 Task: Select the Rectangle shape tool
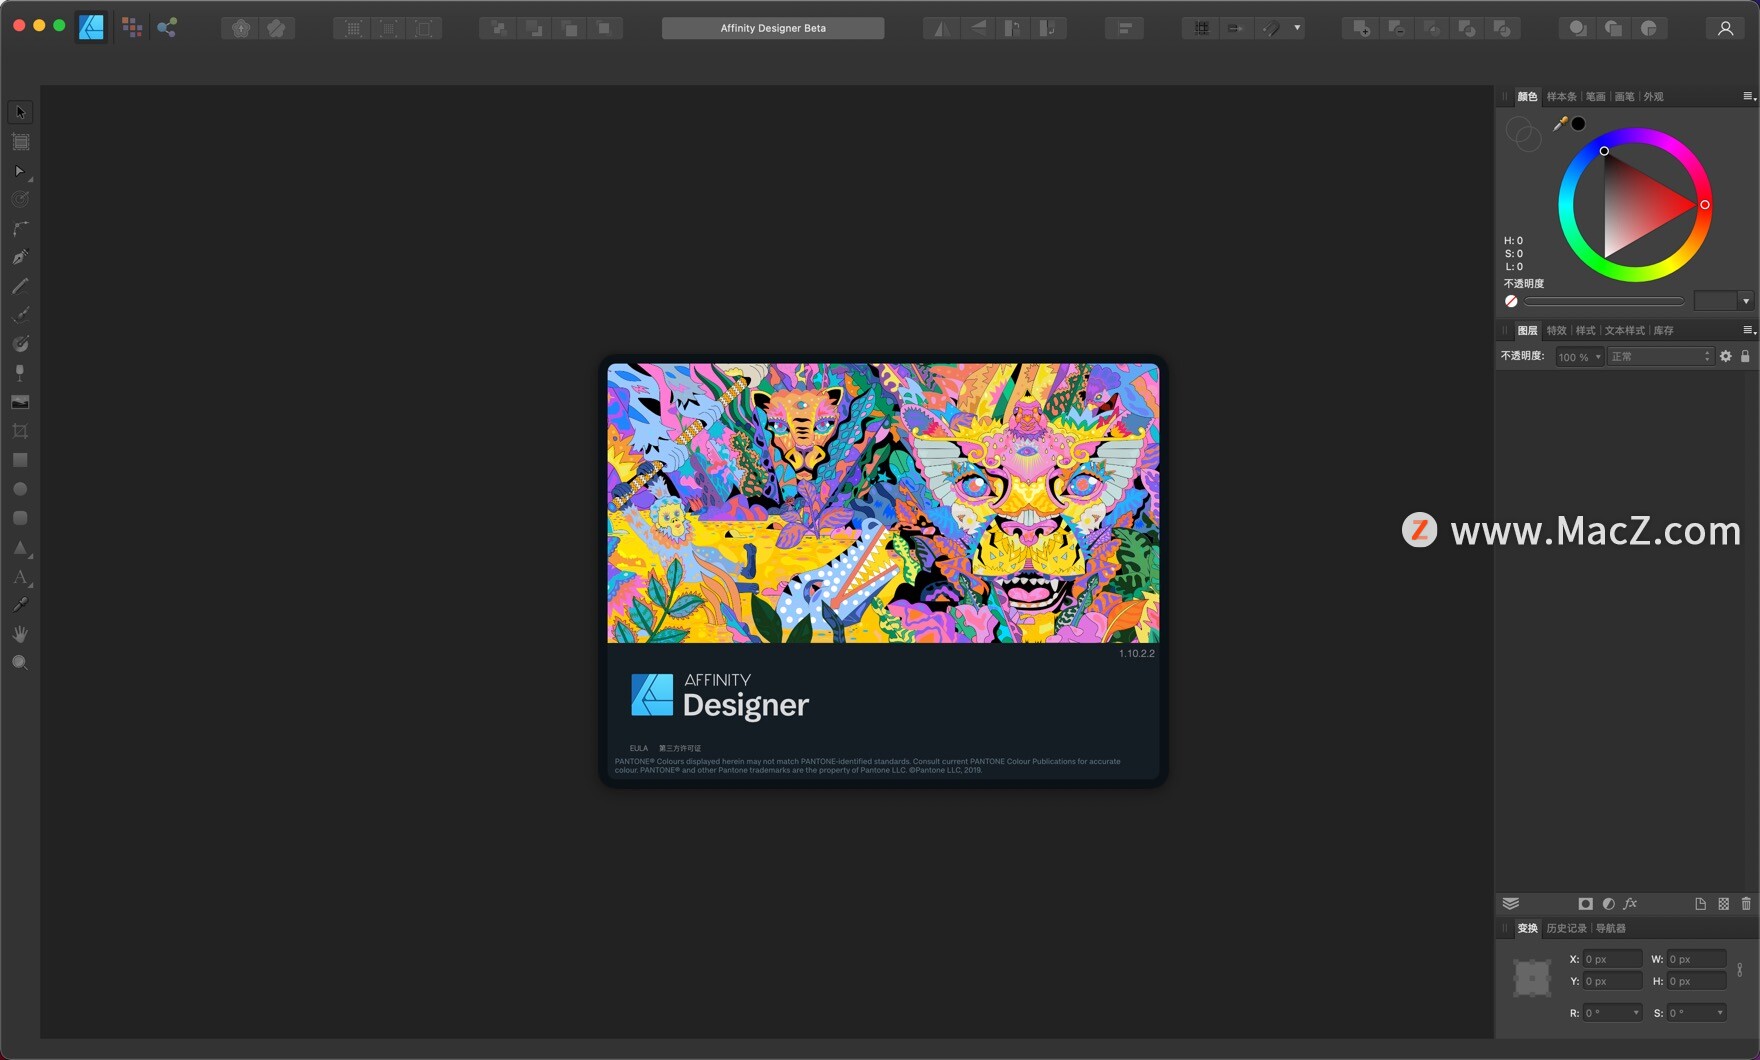point(20,460)
